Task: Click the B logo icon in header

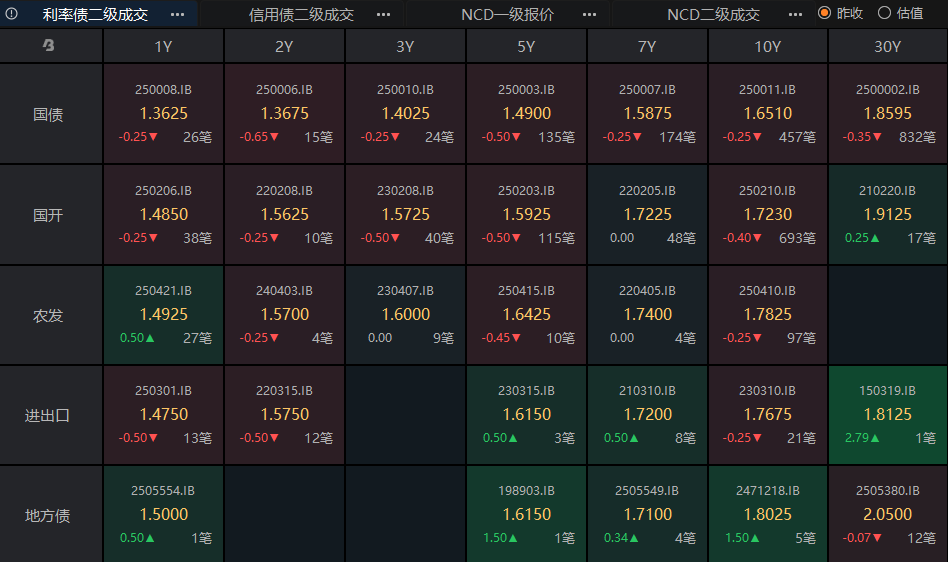Action: click(49, 45)
